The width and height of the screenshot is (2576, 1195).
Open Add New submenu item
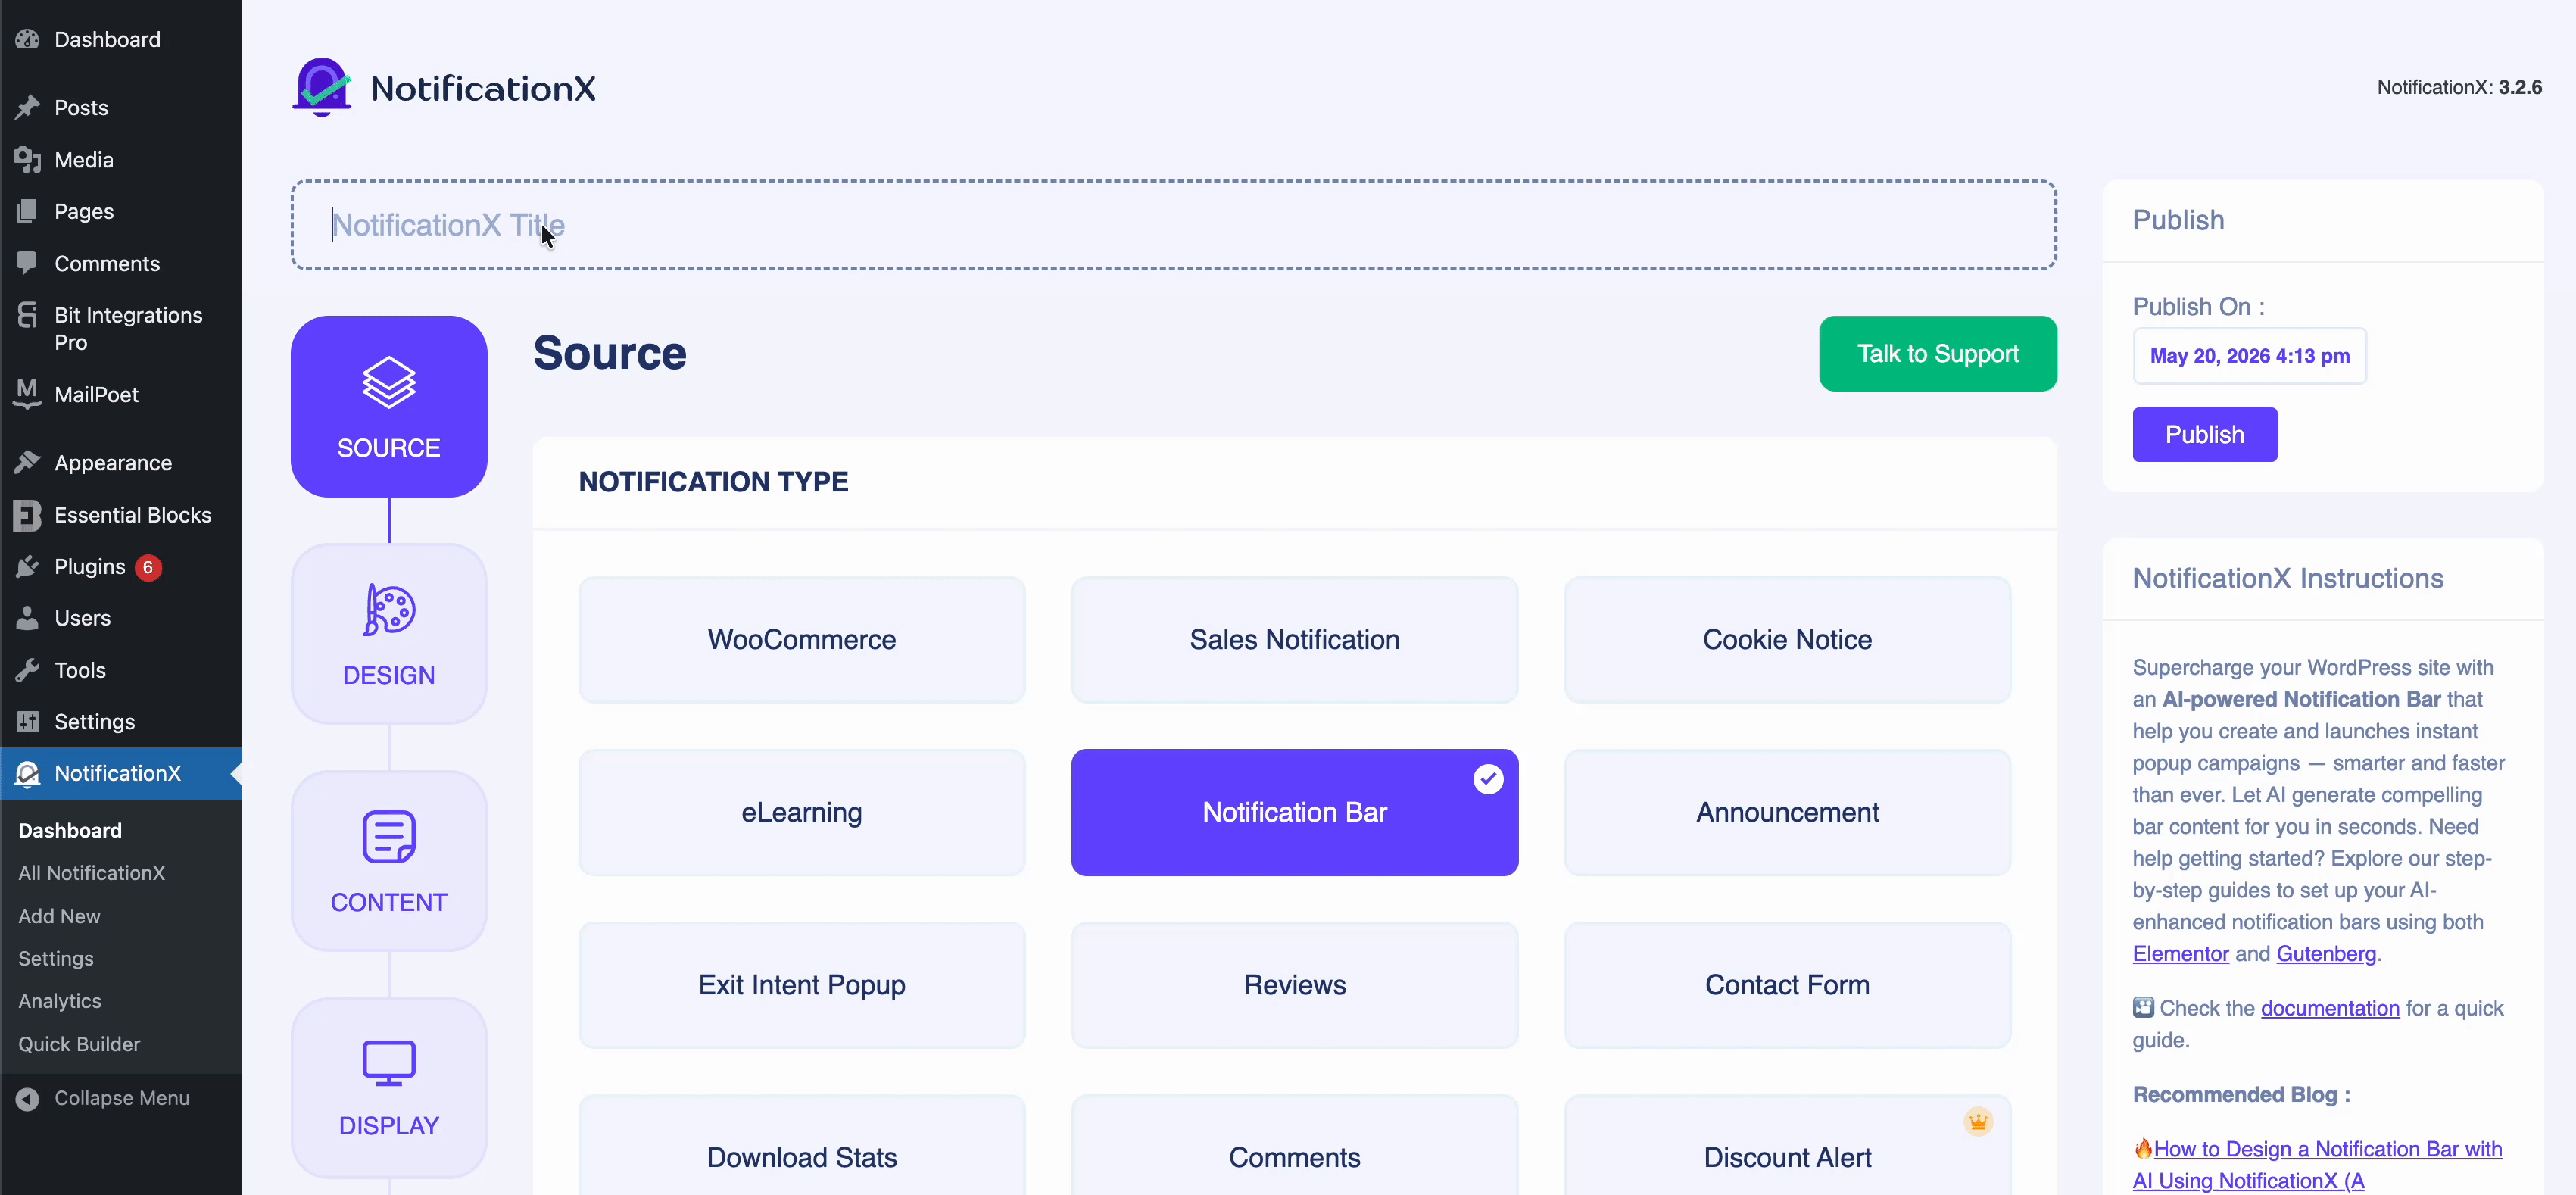point(59,916)
